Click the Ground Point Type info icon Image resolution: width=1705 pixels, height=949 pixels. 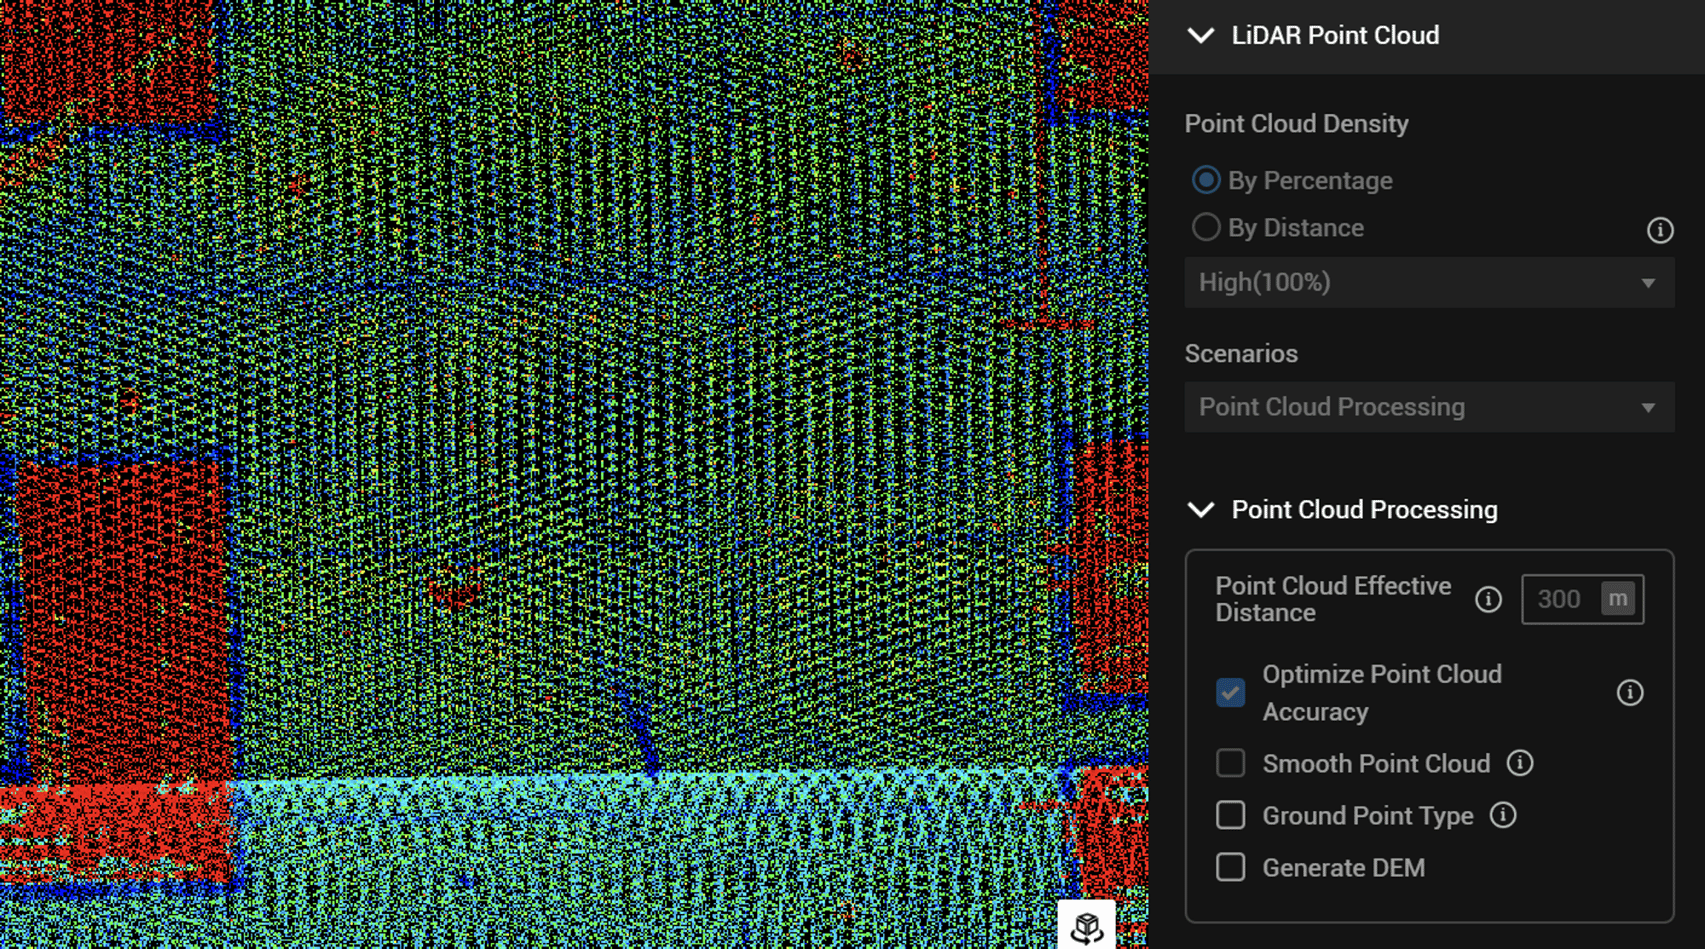pyautogui.click(x=1503, y=815)
